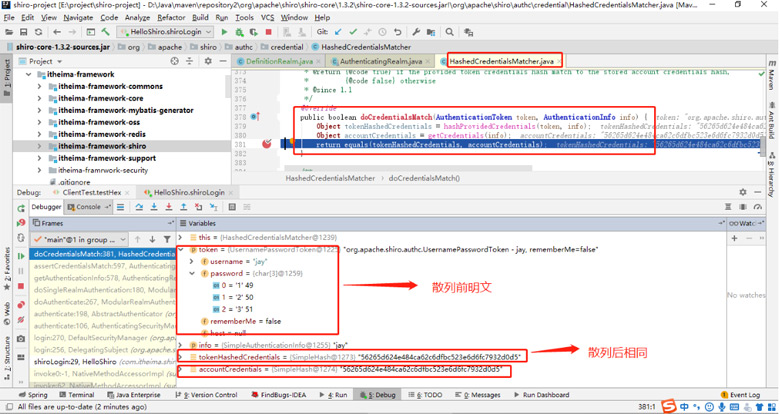Stop execution with the red toolbar square
The height and width of the screenshot is (414, 780).
tap(269, 32)
